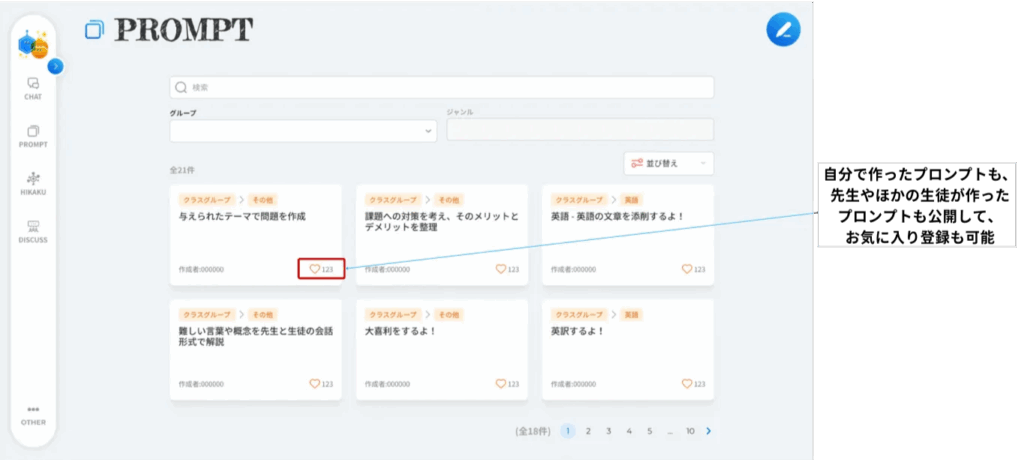Select the PROMPT sidebar icon
This screenshot has width=1024, height=460.
point(33,136)
